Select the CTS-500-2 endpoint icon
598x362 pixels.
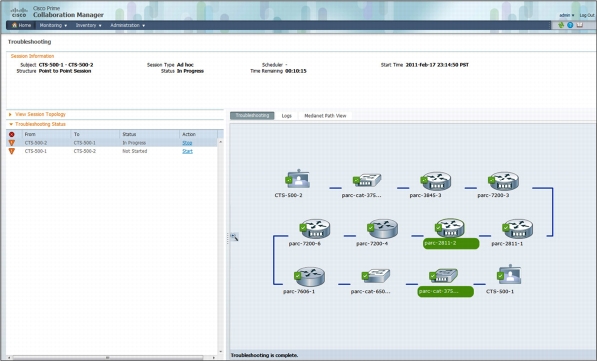tap(298, 179)
